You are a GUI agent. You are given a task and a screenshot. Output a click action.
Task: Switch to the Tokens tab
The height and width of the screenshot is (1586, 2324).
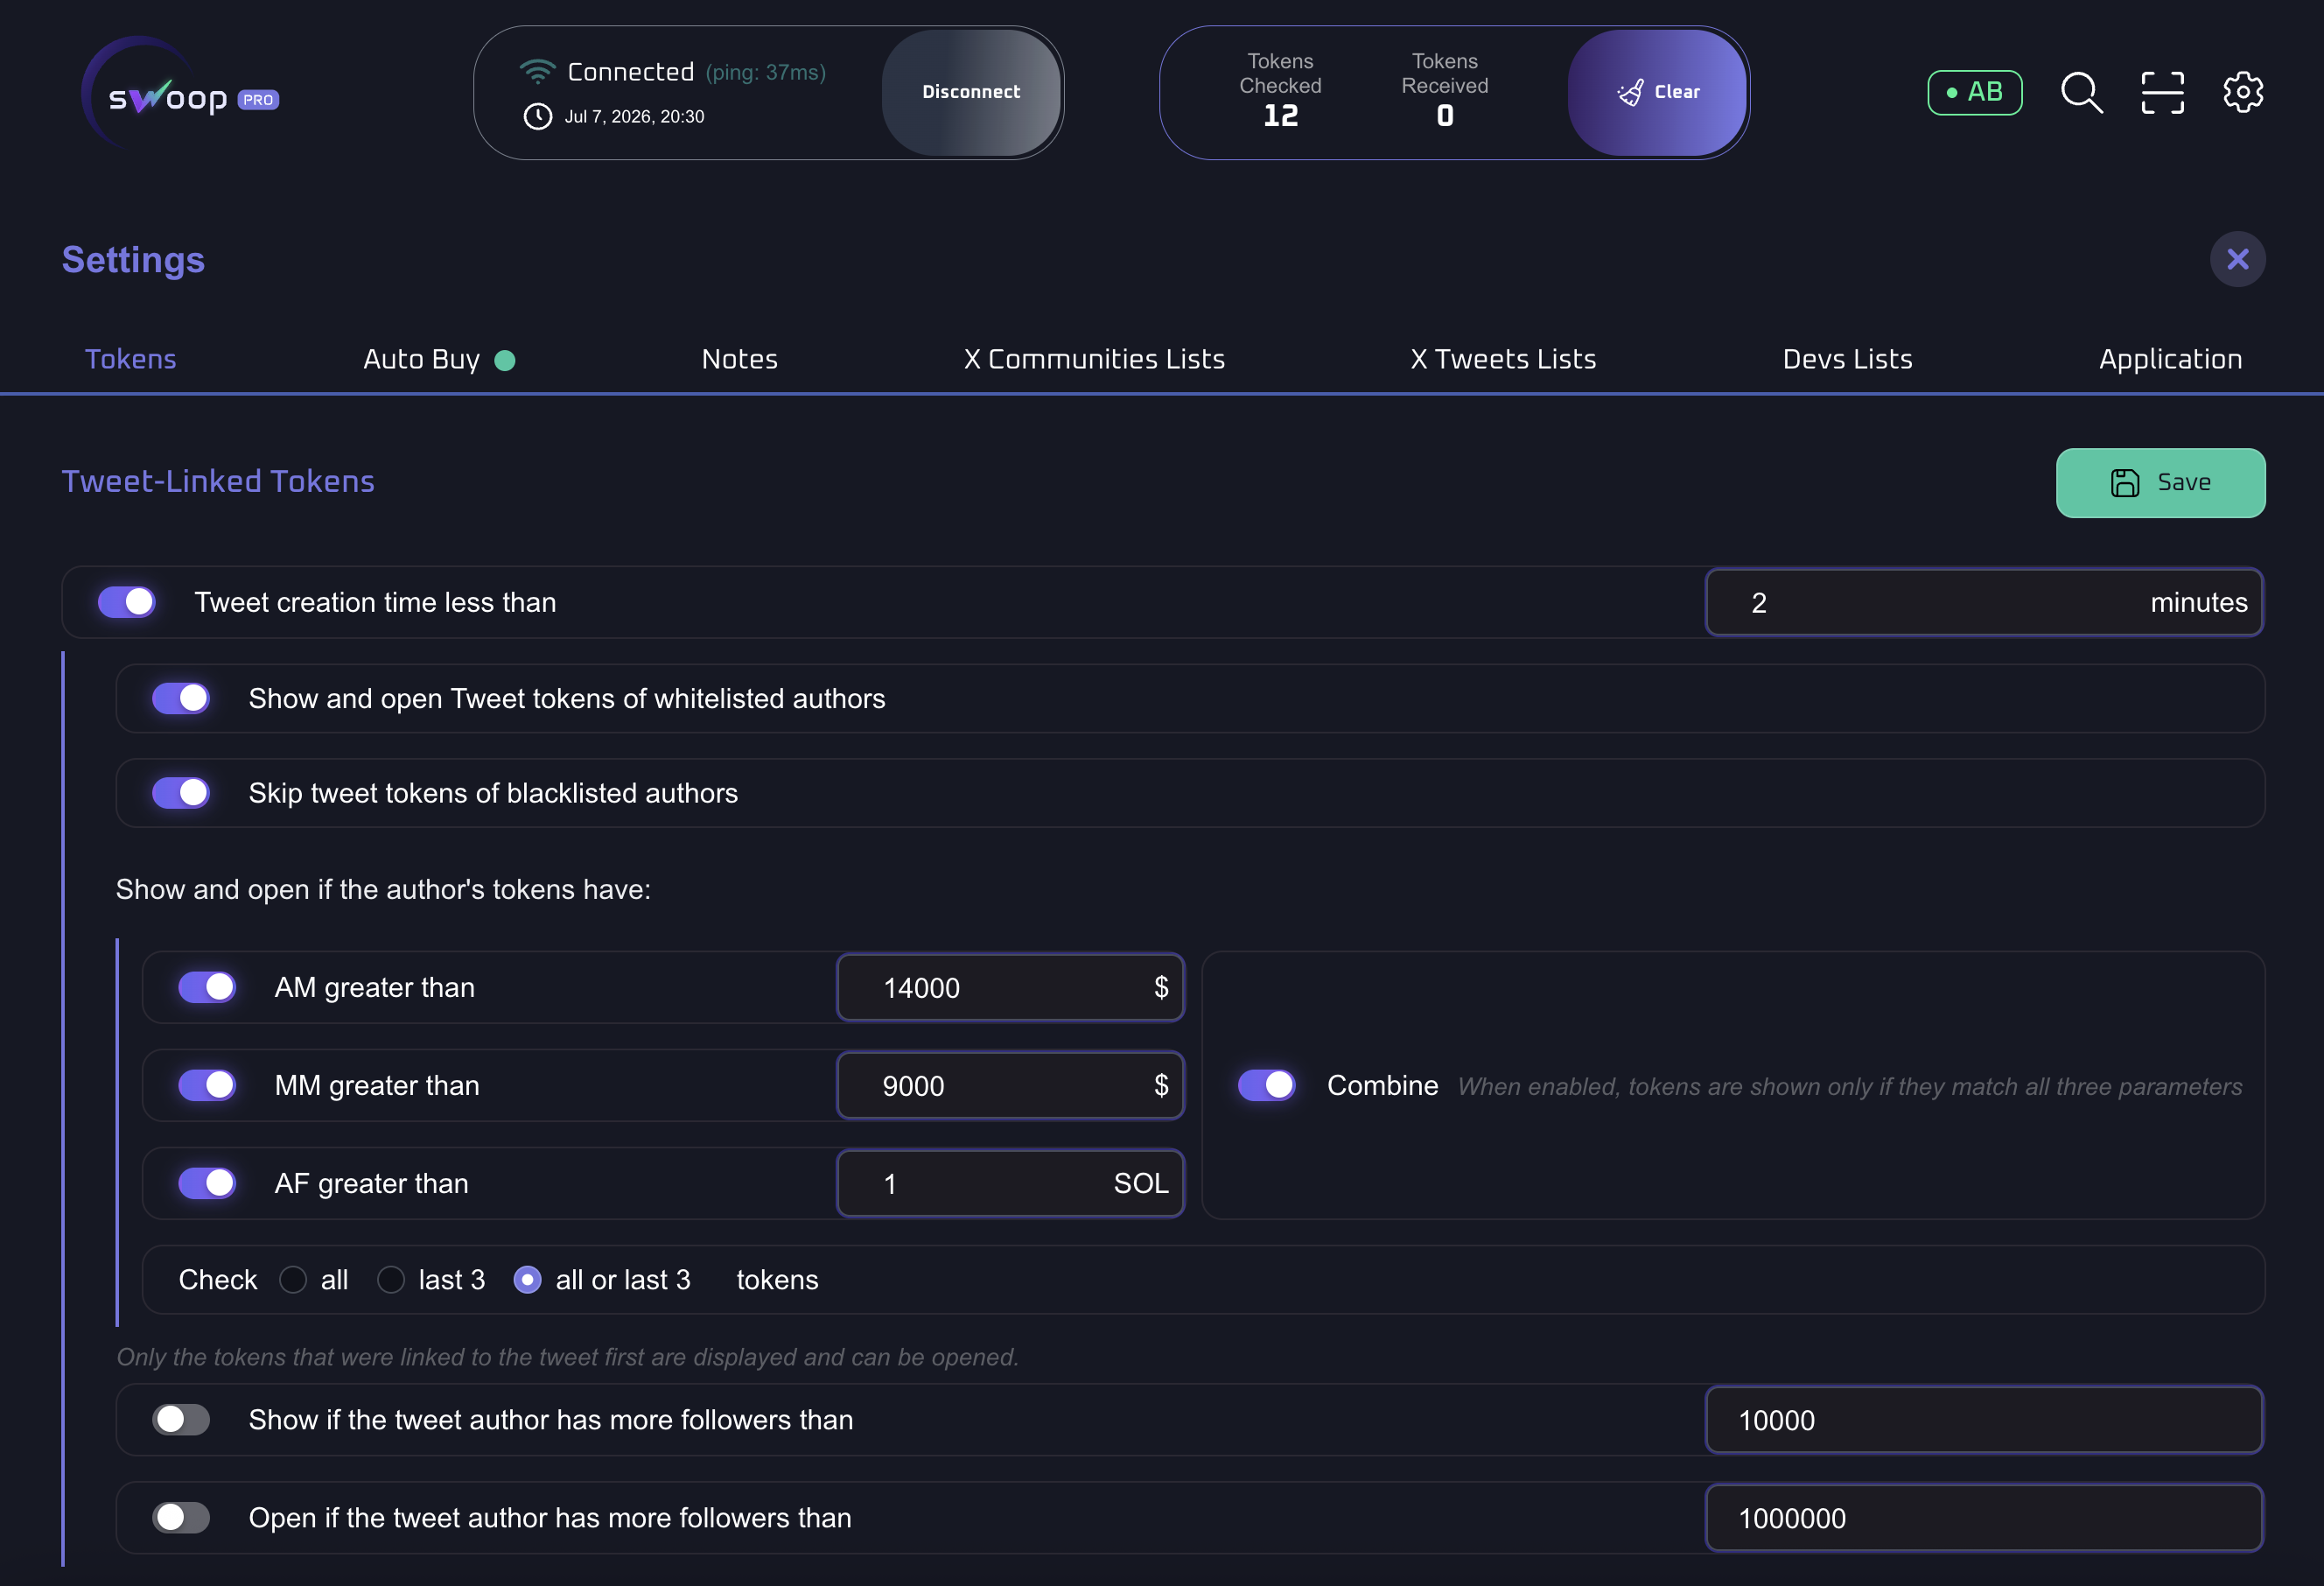pyautogui.click(x=131, y=359)
